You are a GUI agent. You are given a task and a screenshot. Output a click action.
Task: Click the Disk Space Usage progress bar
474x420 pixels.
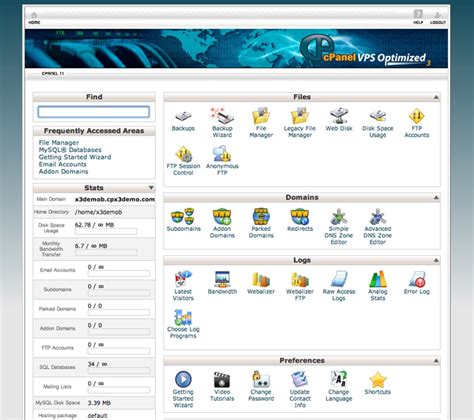click(x=106, y=232)
